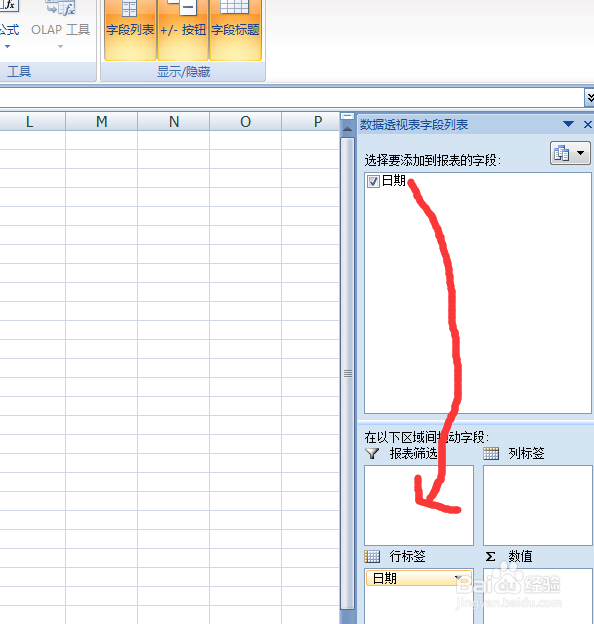Screen dimensions: 594x624
Task: Click the 显示/隐藏 group label
Action: pyautogui.click(x=183, y=72)
